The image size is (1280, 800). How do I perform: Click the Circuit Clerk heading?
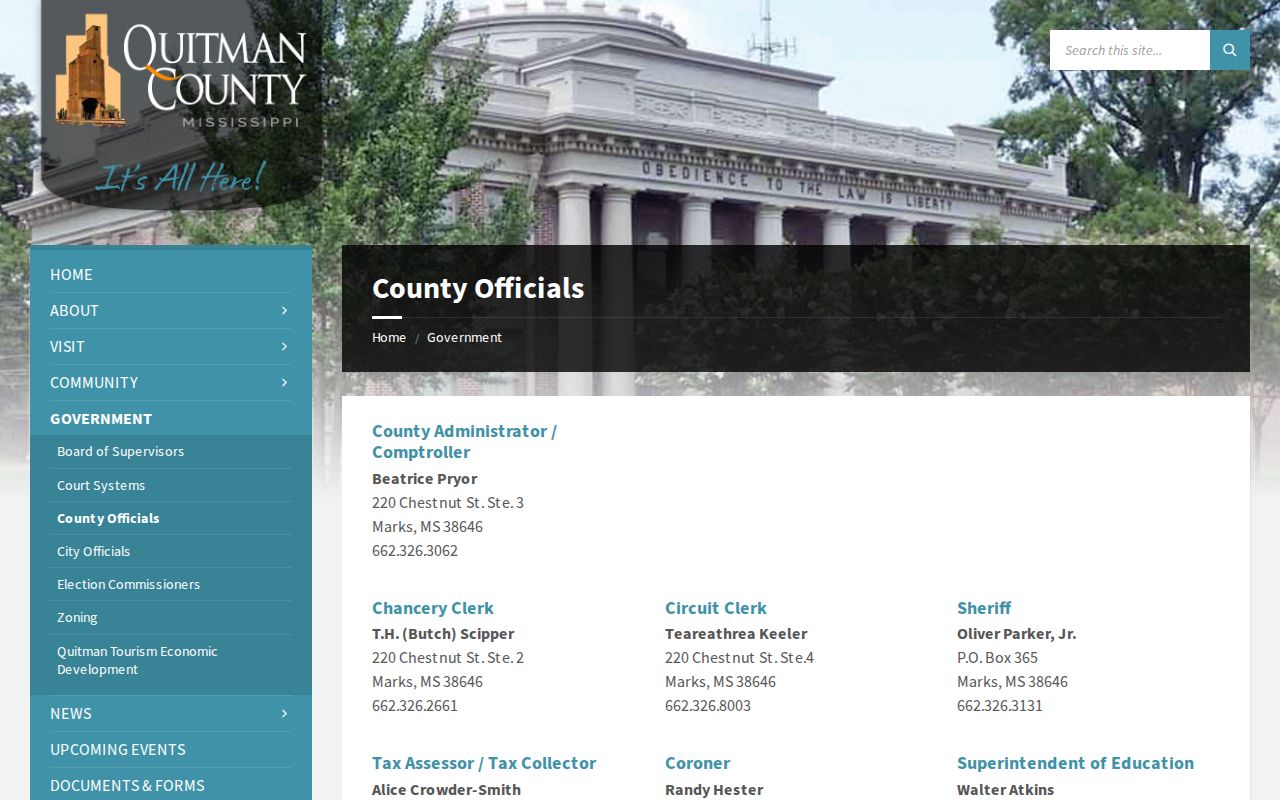tap(716, 608)
